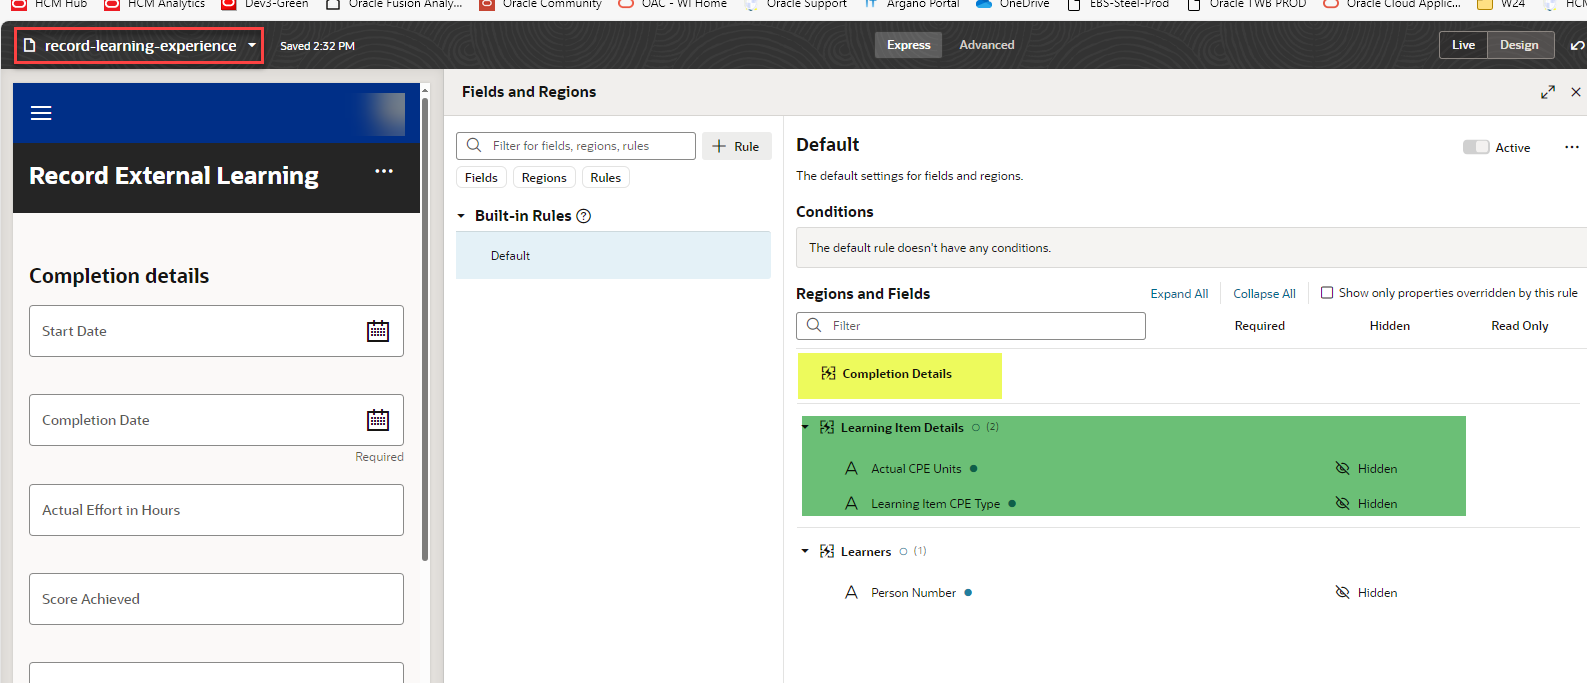
Task: Open the Oracle Support bookmark
Action: click(x=796, y=4)
